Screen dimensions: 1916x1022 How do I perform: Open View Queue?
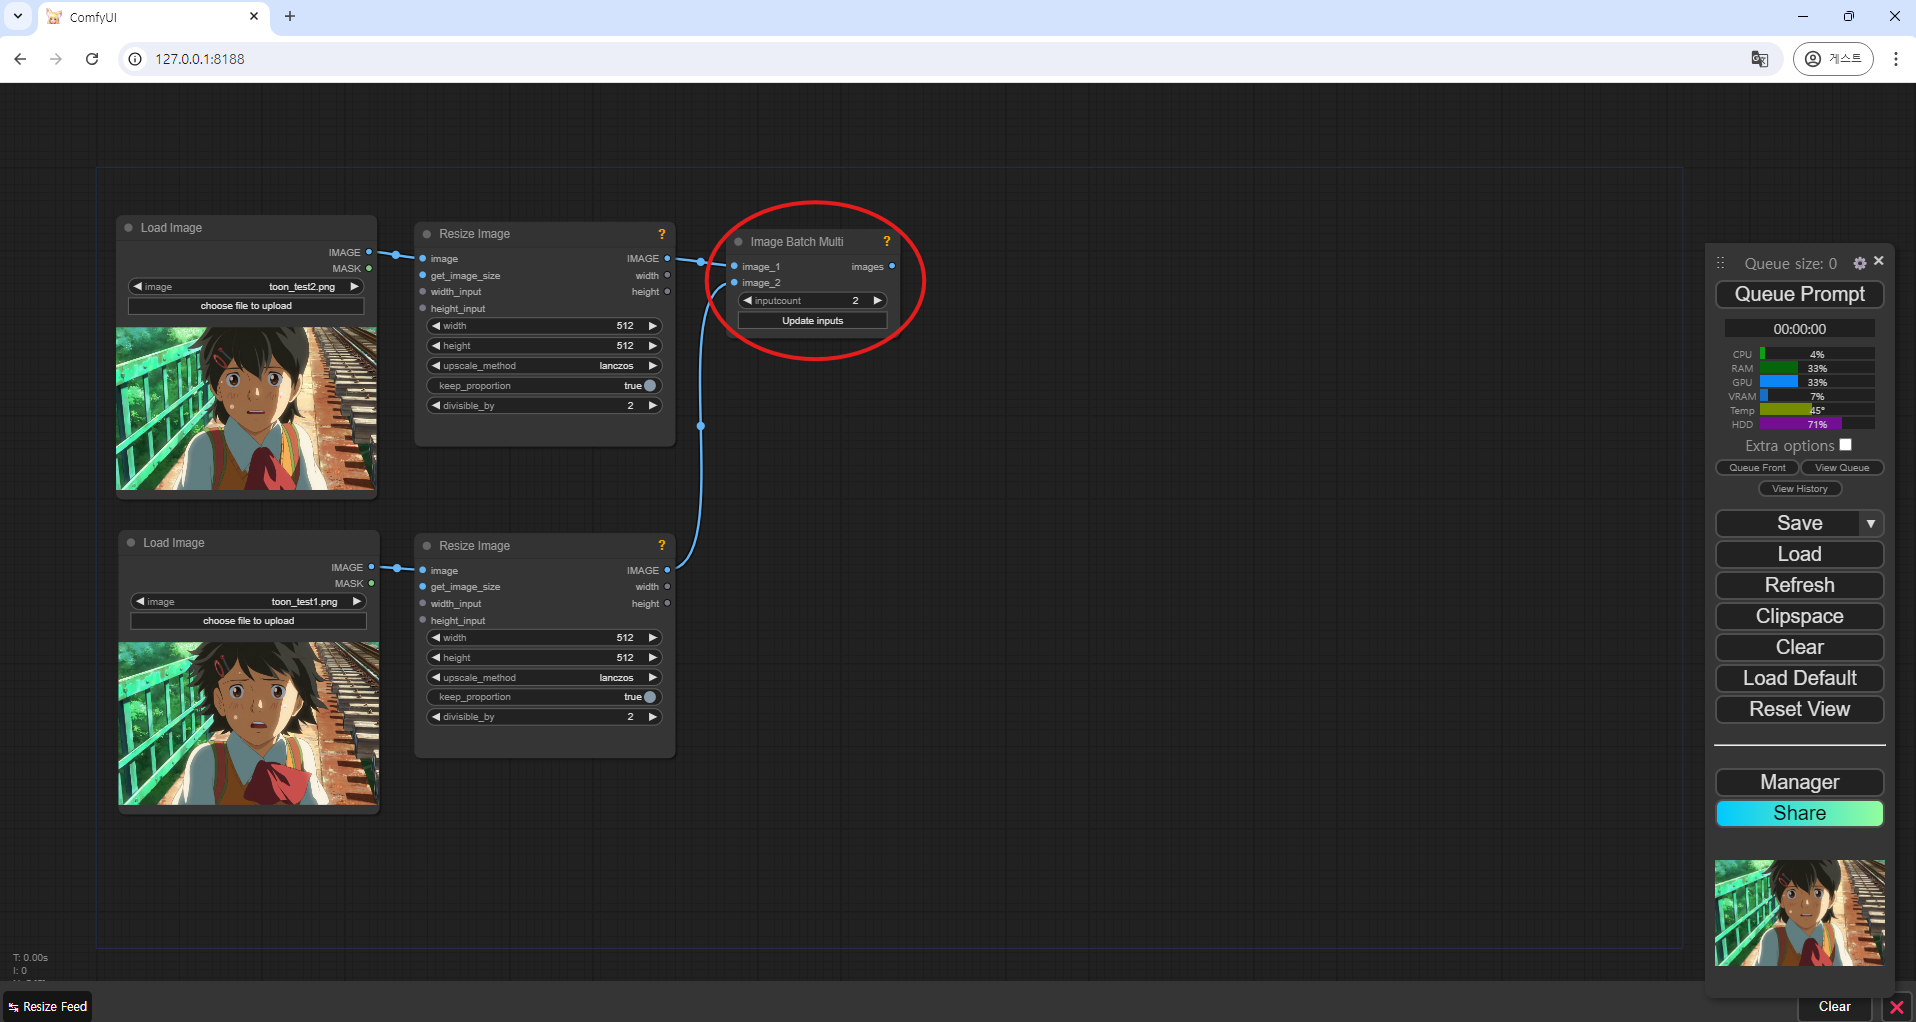1842,468
